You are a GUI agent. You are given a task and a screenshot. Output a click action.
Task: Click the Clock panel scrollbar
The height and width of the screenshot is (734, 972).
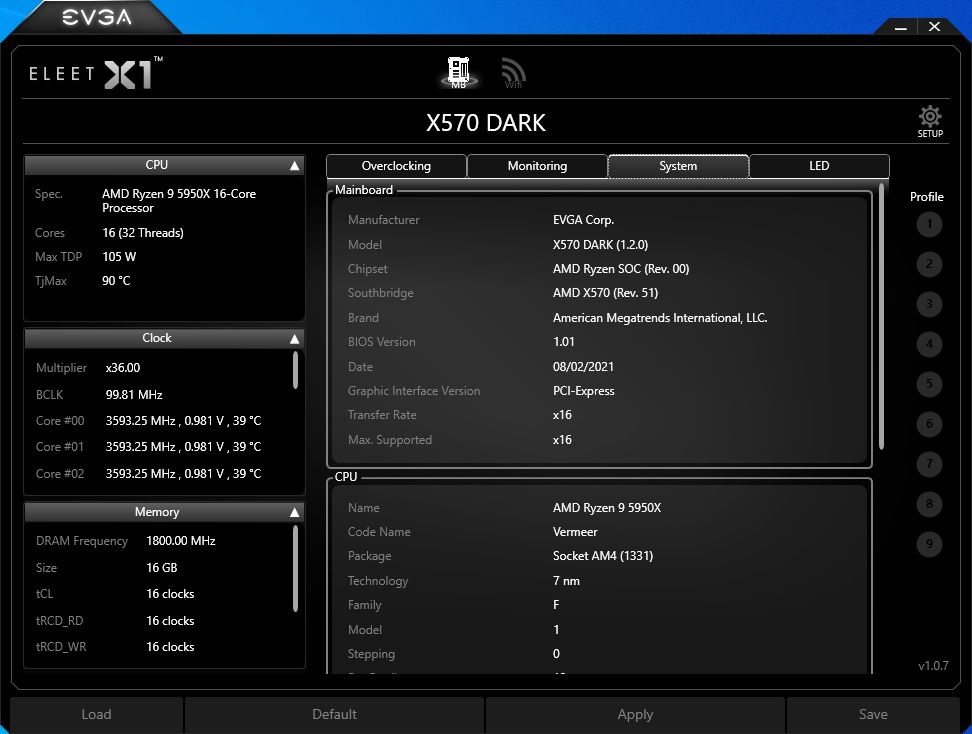[x=295, y=370]
